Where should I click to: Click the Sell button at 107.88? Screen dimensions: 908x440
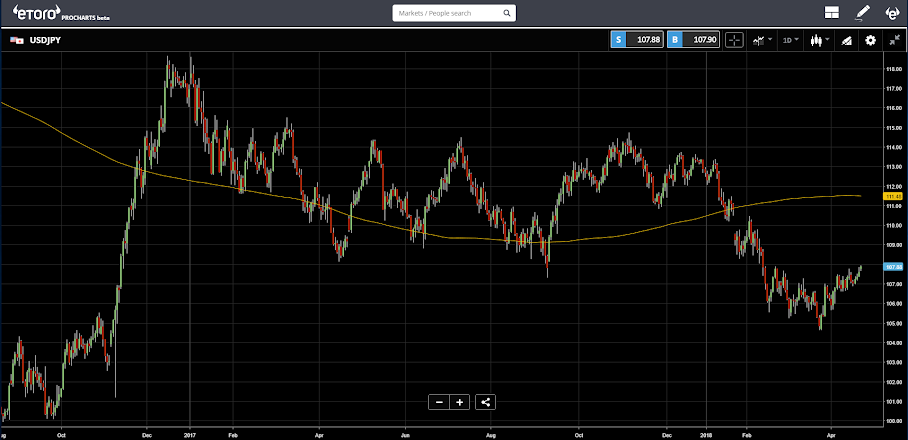pyautogui.click(x=637, y=40)
